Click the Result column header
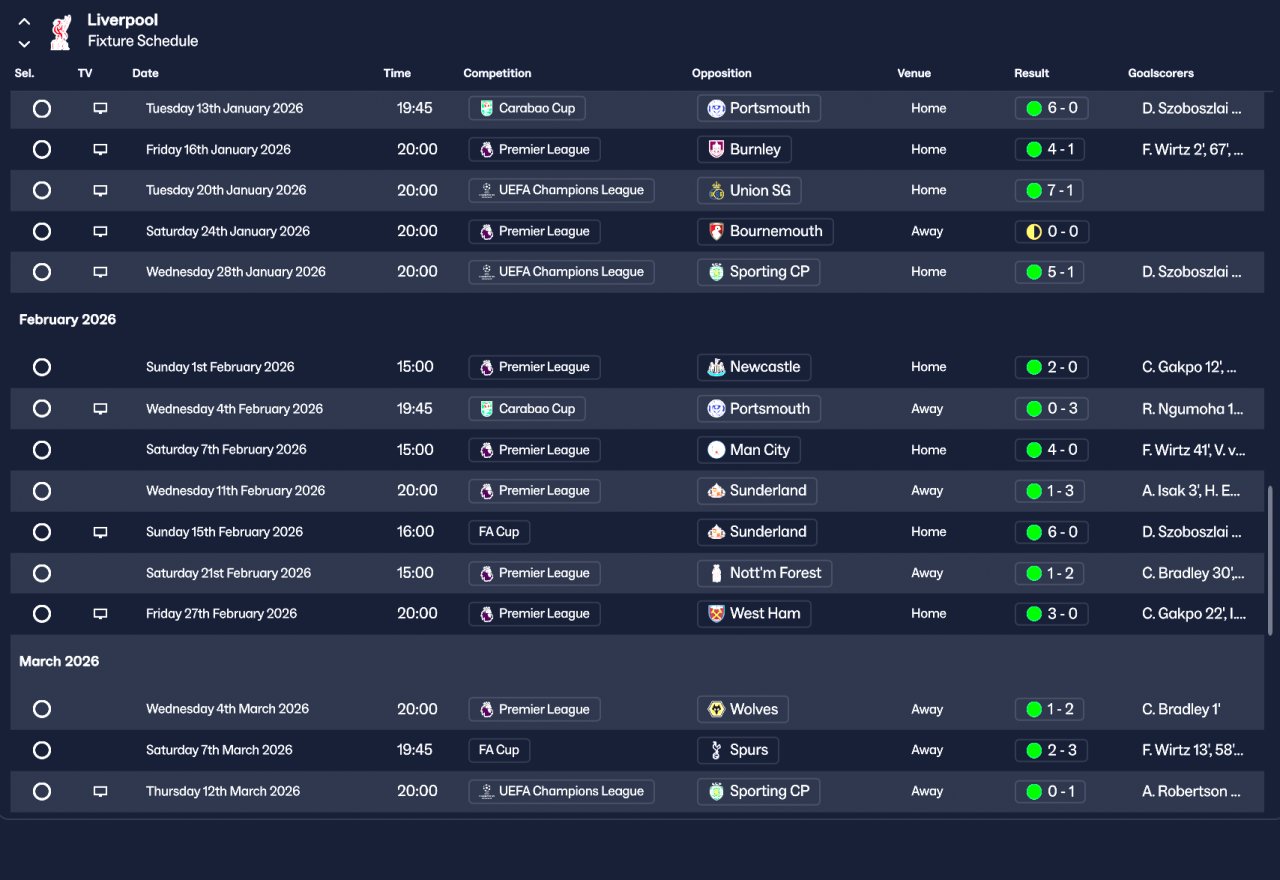 pyautogui.click(x=1032, y=73)
